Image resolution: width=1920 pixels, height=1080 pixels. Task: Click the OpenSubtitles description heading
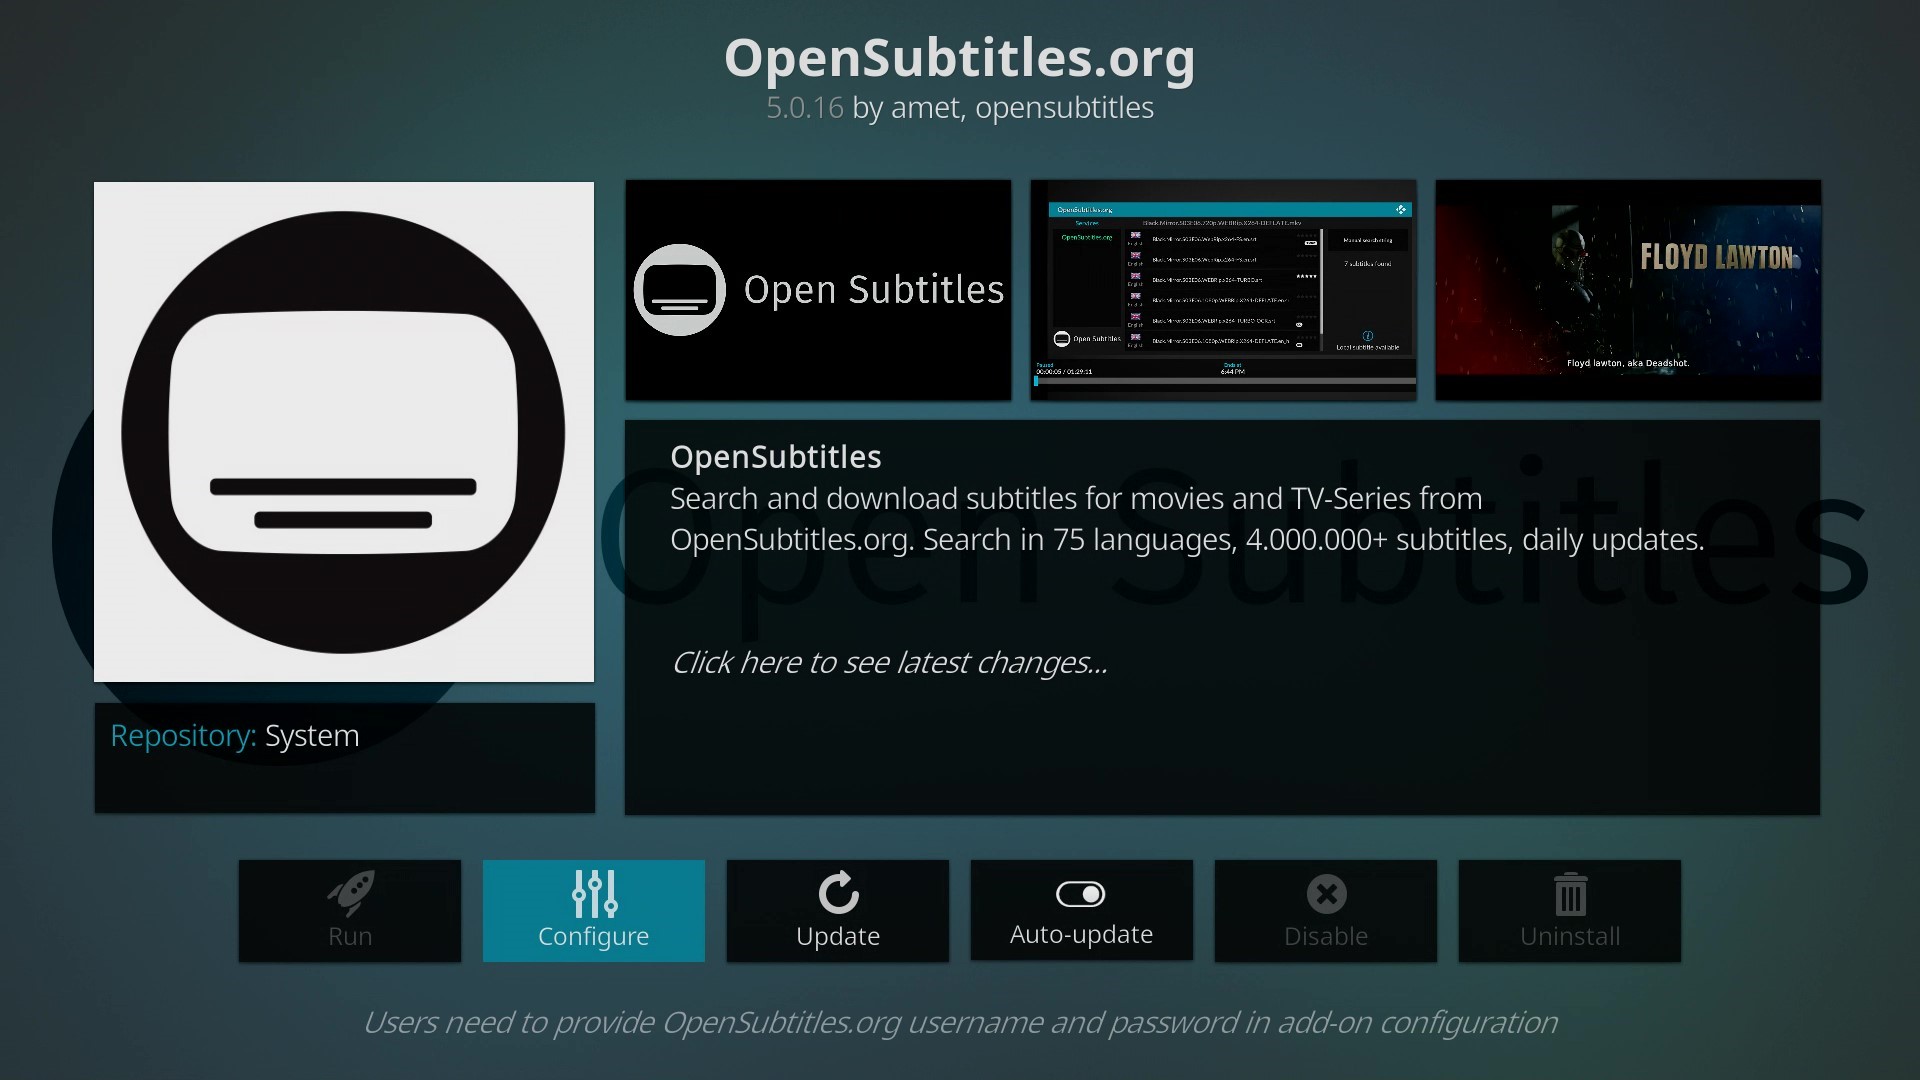coord(776,457)
